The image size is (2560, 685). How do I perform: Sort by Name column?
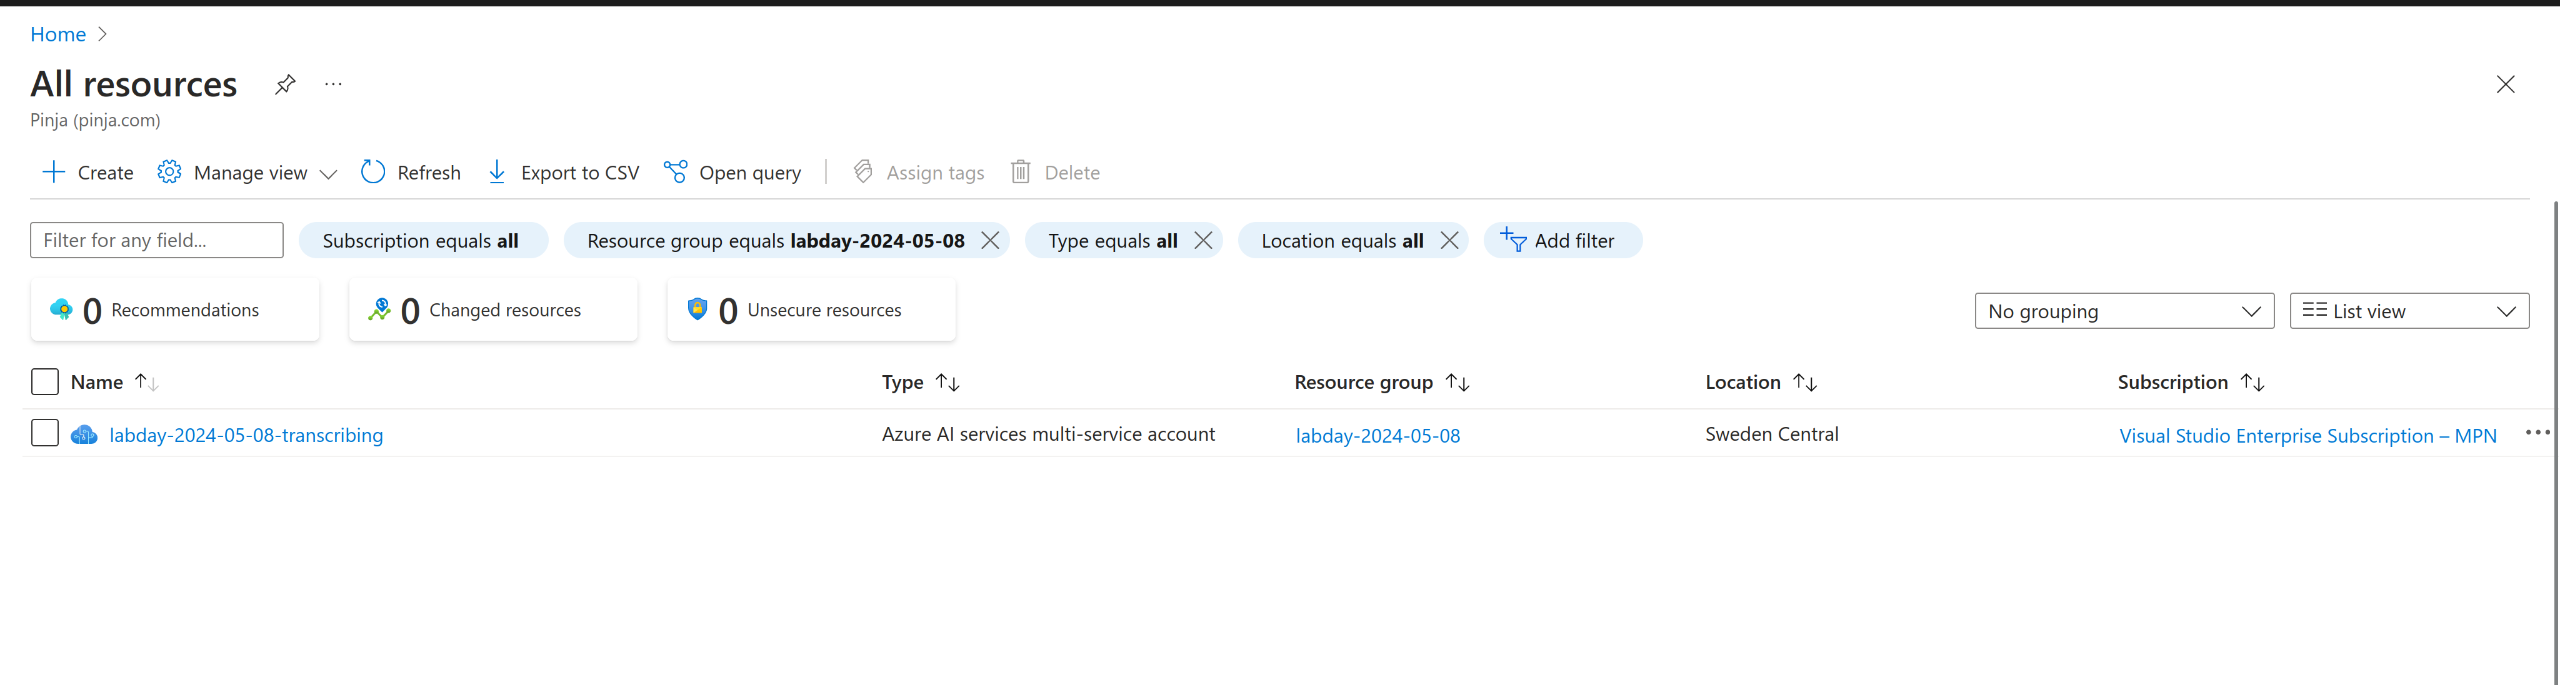(x=114, y=382)
